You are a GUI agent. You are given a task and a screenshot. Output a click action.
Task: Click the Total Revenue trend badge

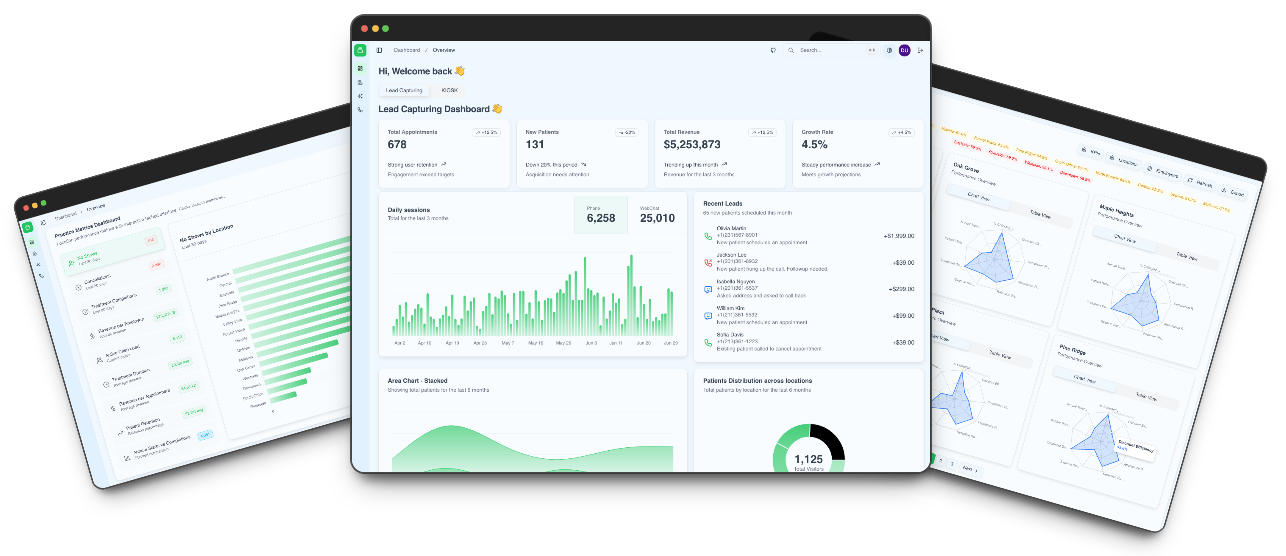(x=763, y=132)
